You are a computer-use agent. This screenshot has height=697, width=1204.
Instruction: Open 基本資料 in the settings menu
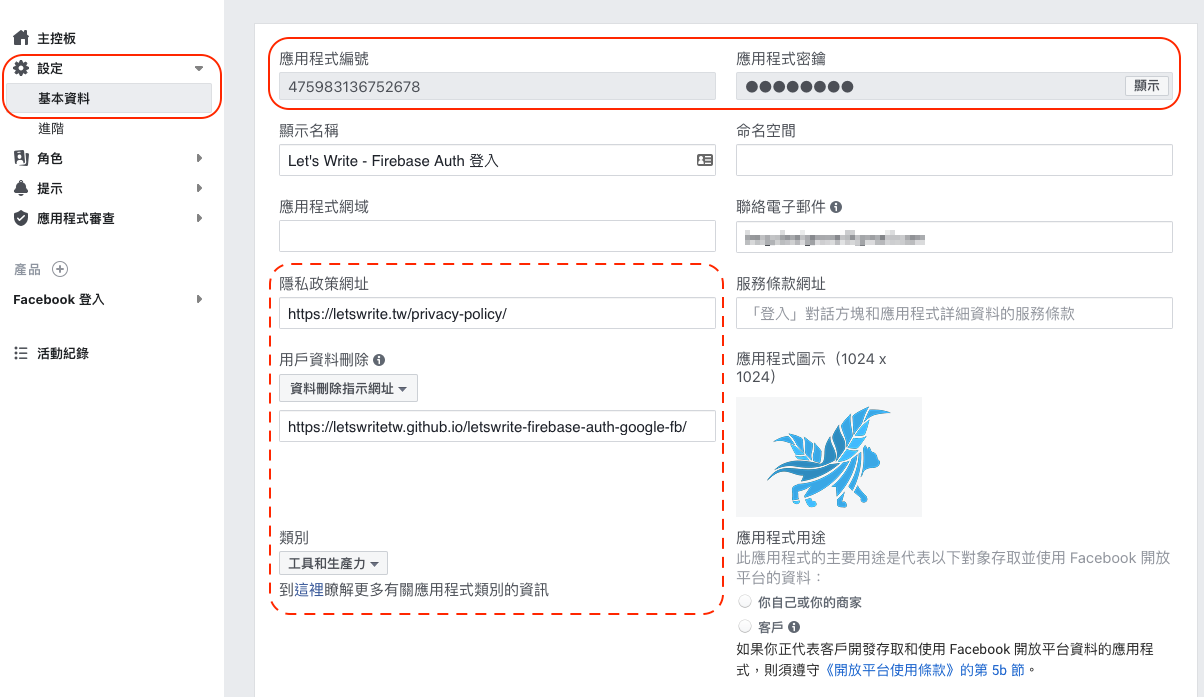[64, 98]
